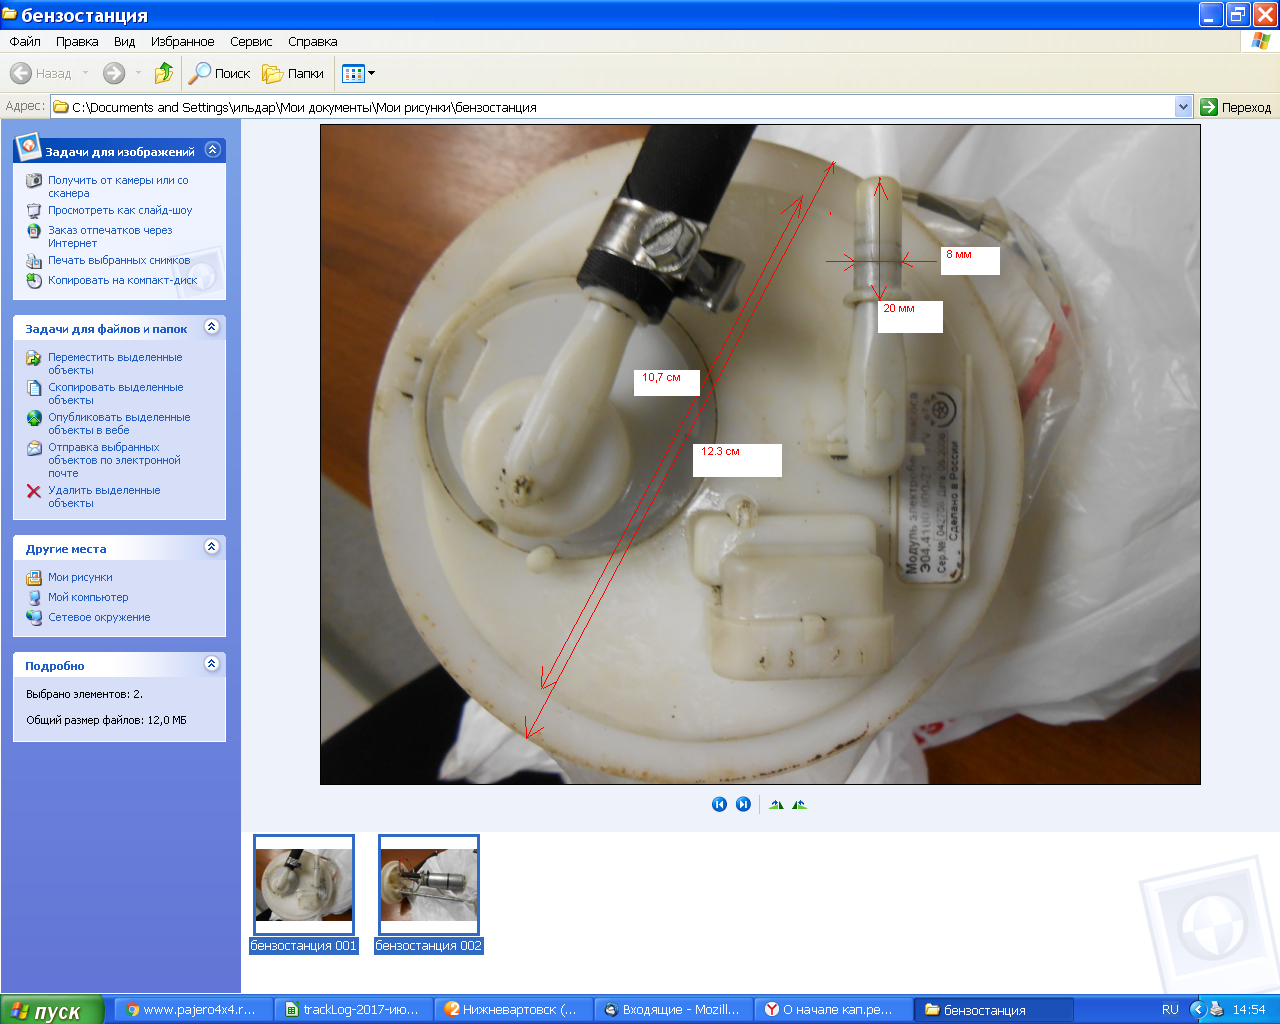This screenshot has height=1024, width=1280.
Task: Click the Назад back button
Action: point(41,73)
